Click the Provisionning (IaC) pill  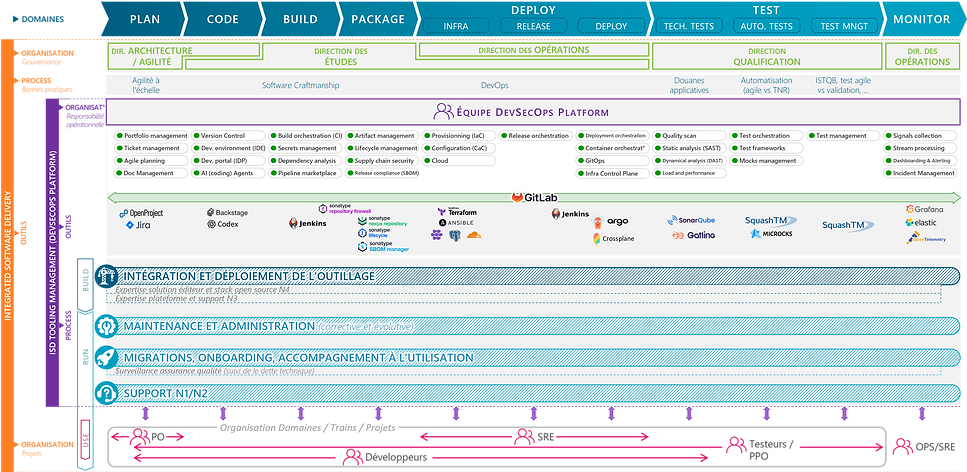[459, 136]
